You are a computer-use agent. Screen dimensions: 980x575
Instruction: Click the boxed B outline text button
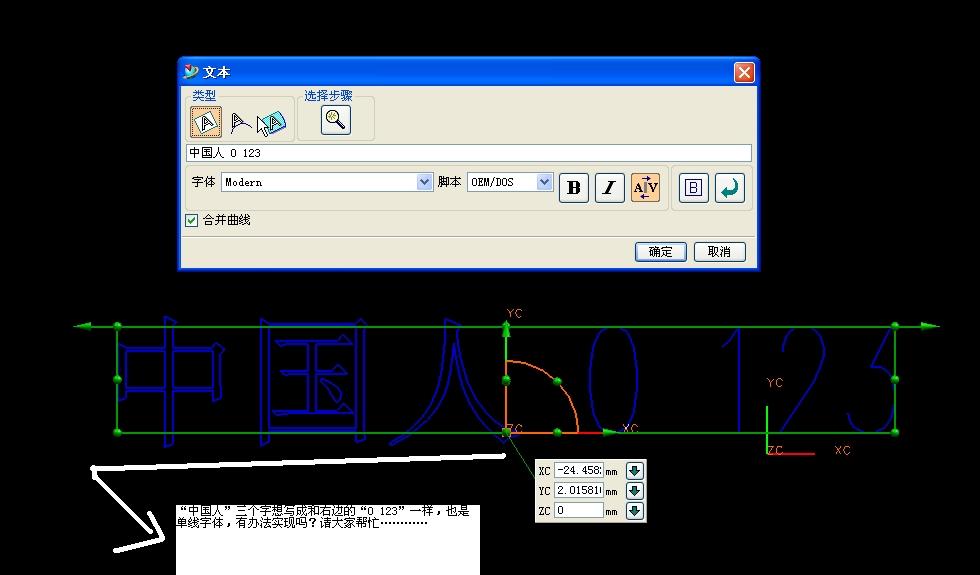pyautogui.click(x=693, y=188)
